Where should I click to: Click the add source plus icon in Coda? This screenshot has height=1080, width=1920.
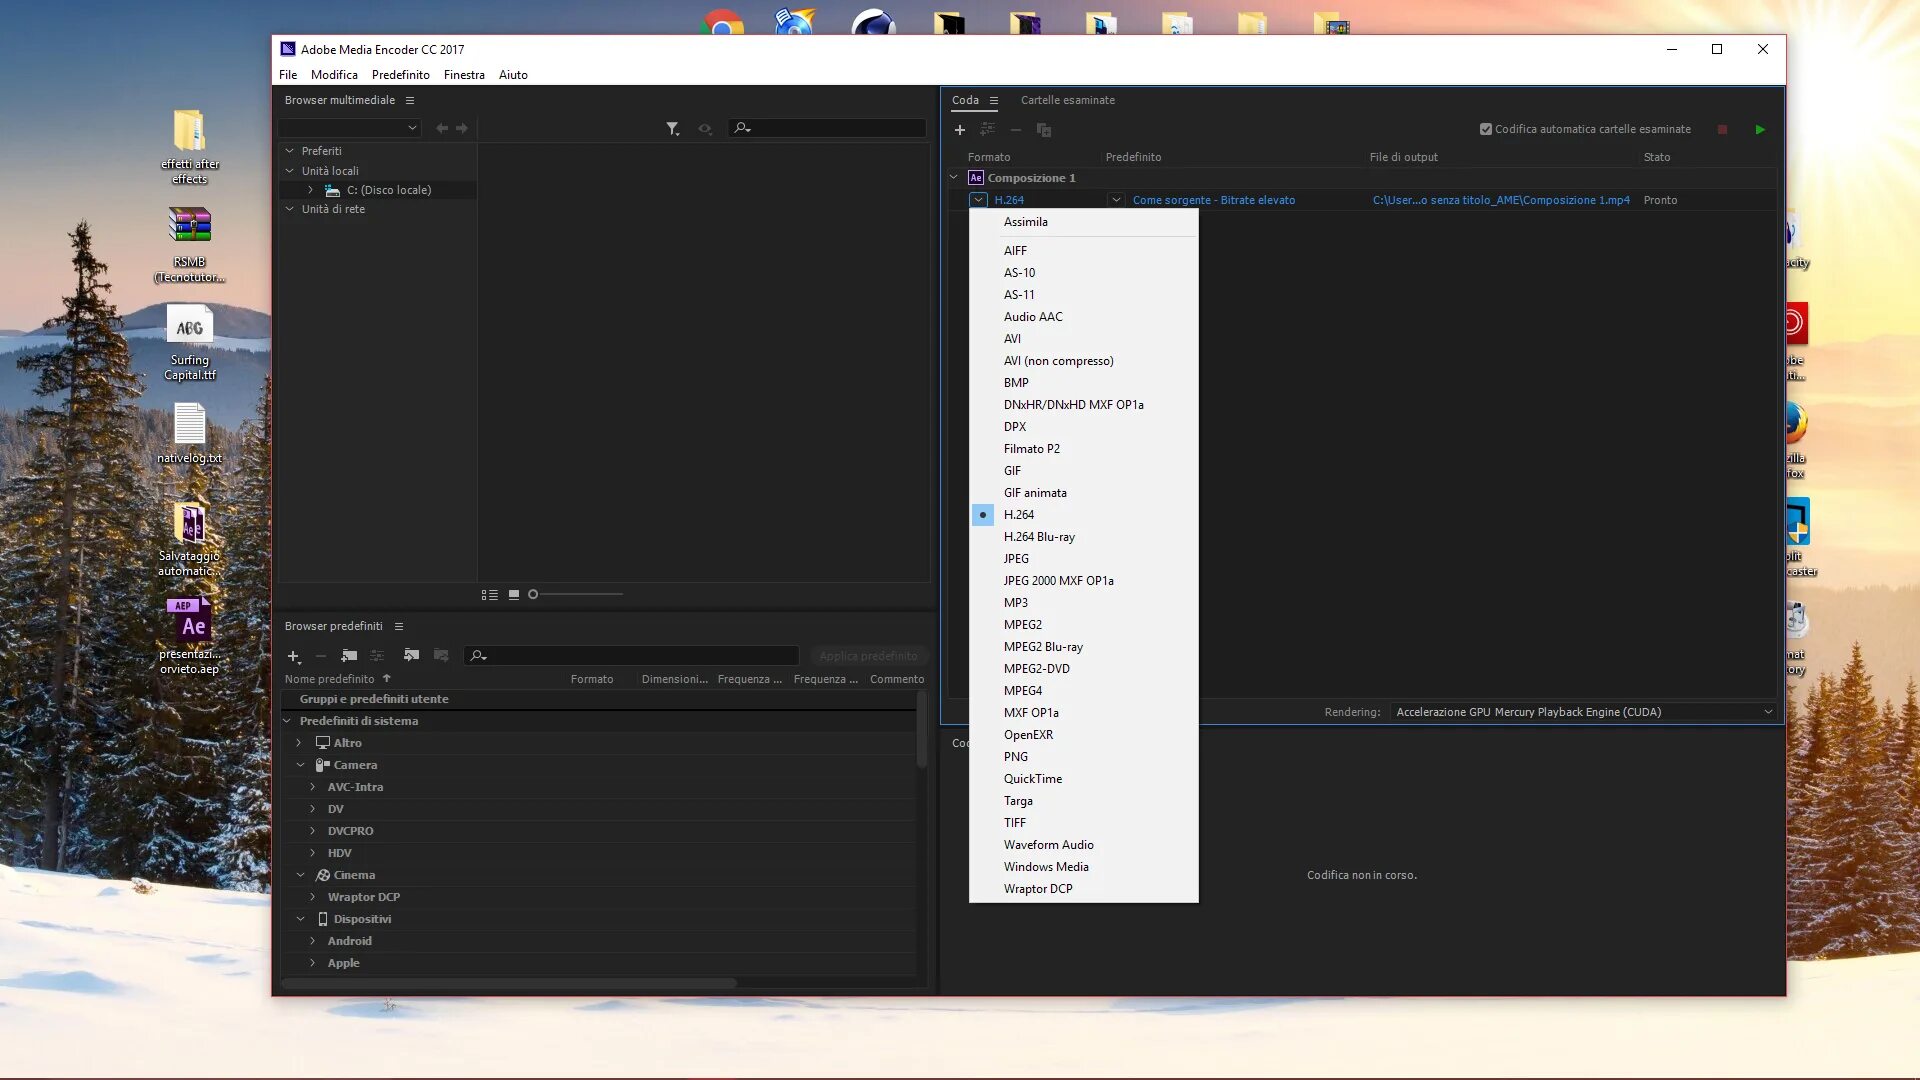(x=959, y=130)
